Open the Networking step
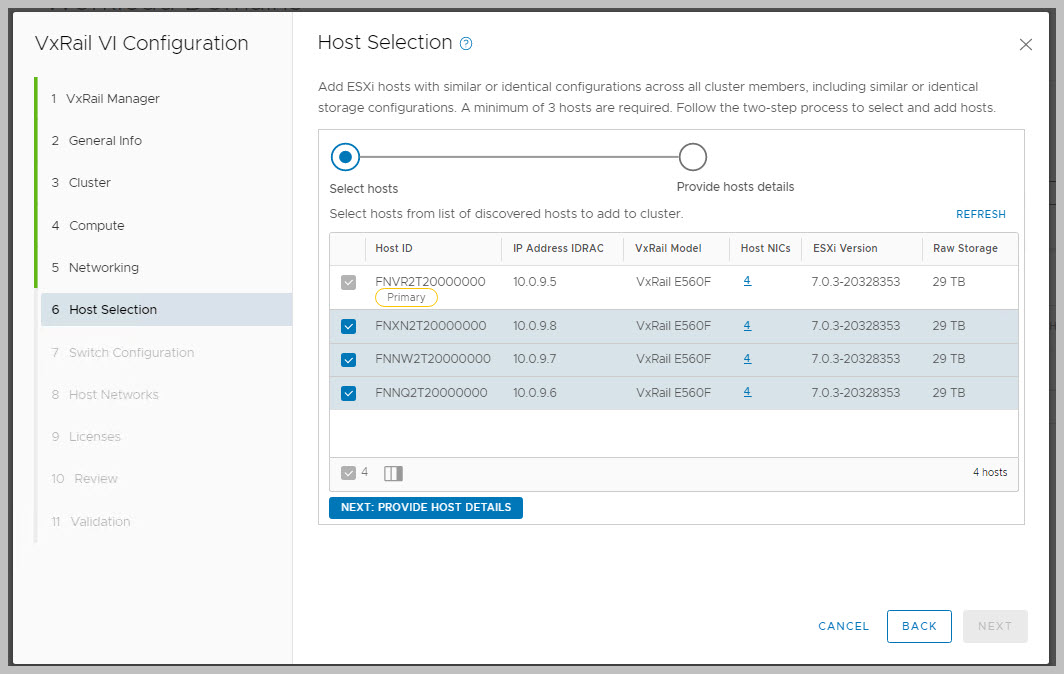1064x674 pixels. 103,268
